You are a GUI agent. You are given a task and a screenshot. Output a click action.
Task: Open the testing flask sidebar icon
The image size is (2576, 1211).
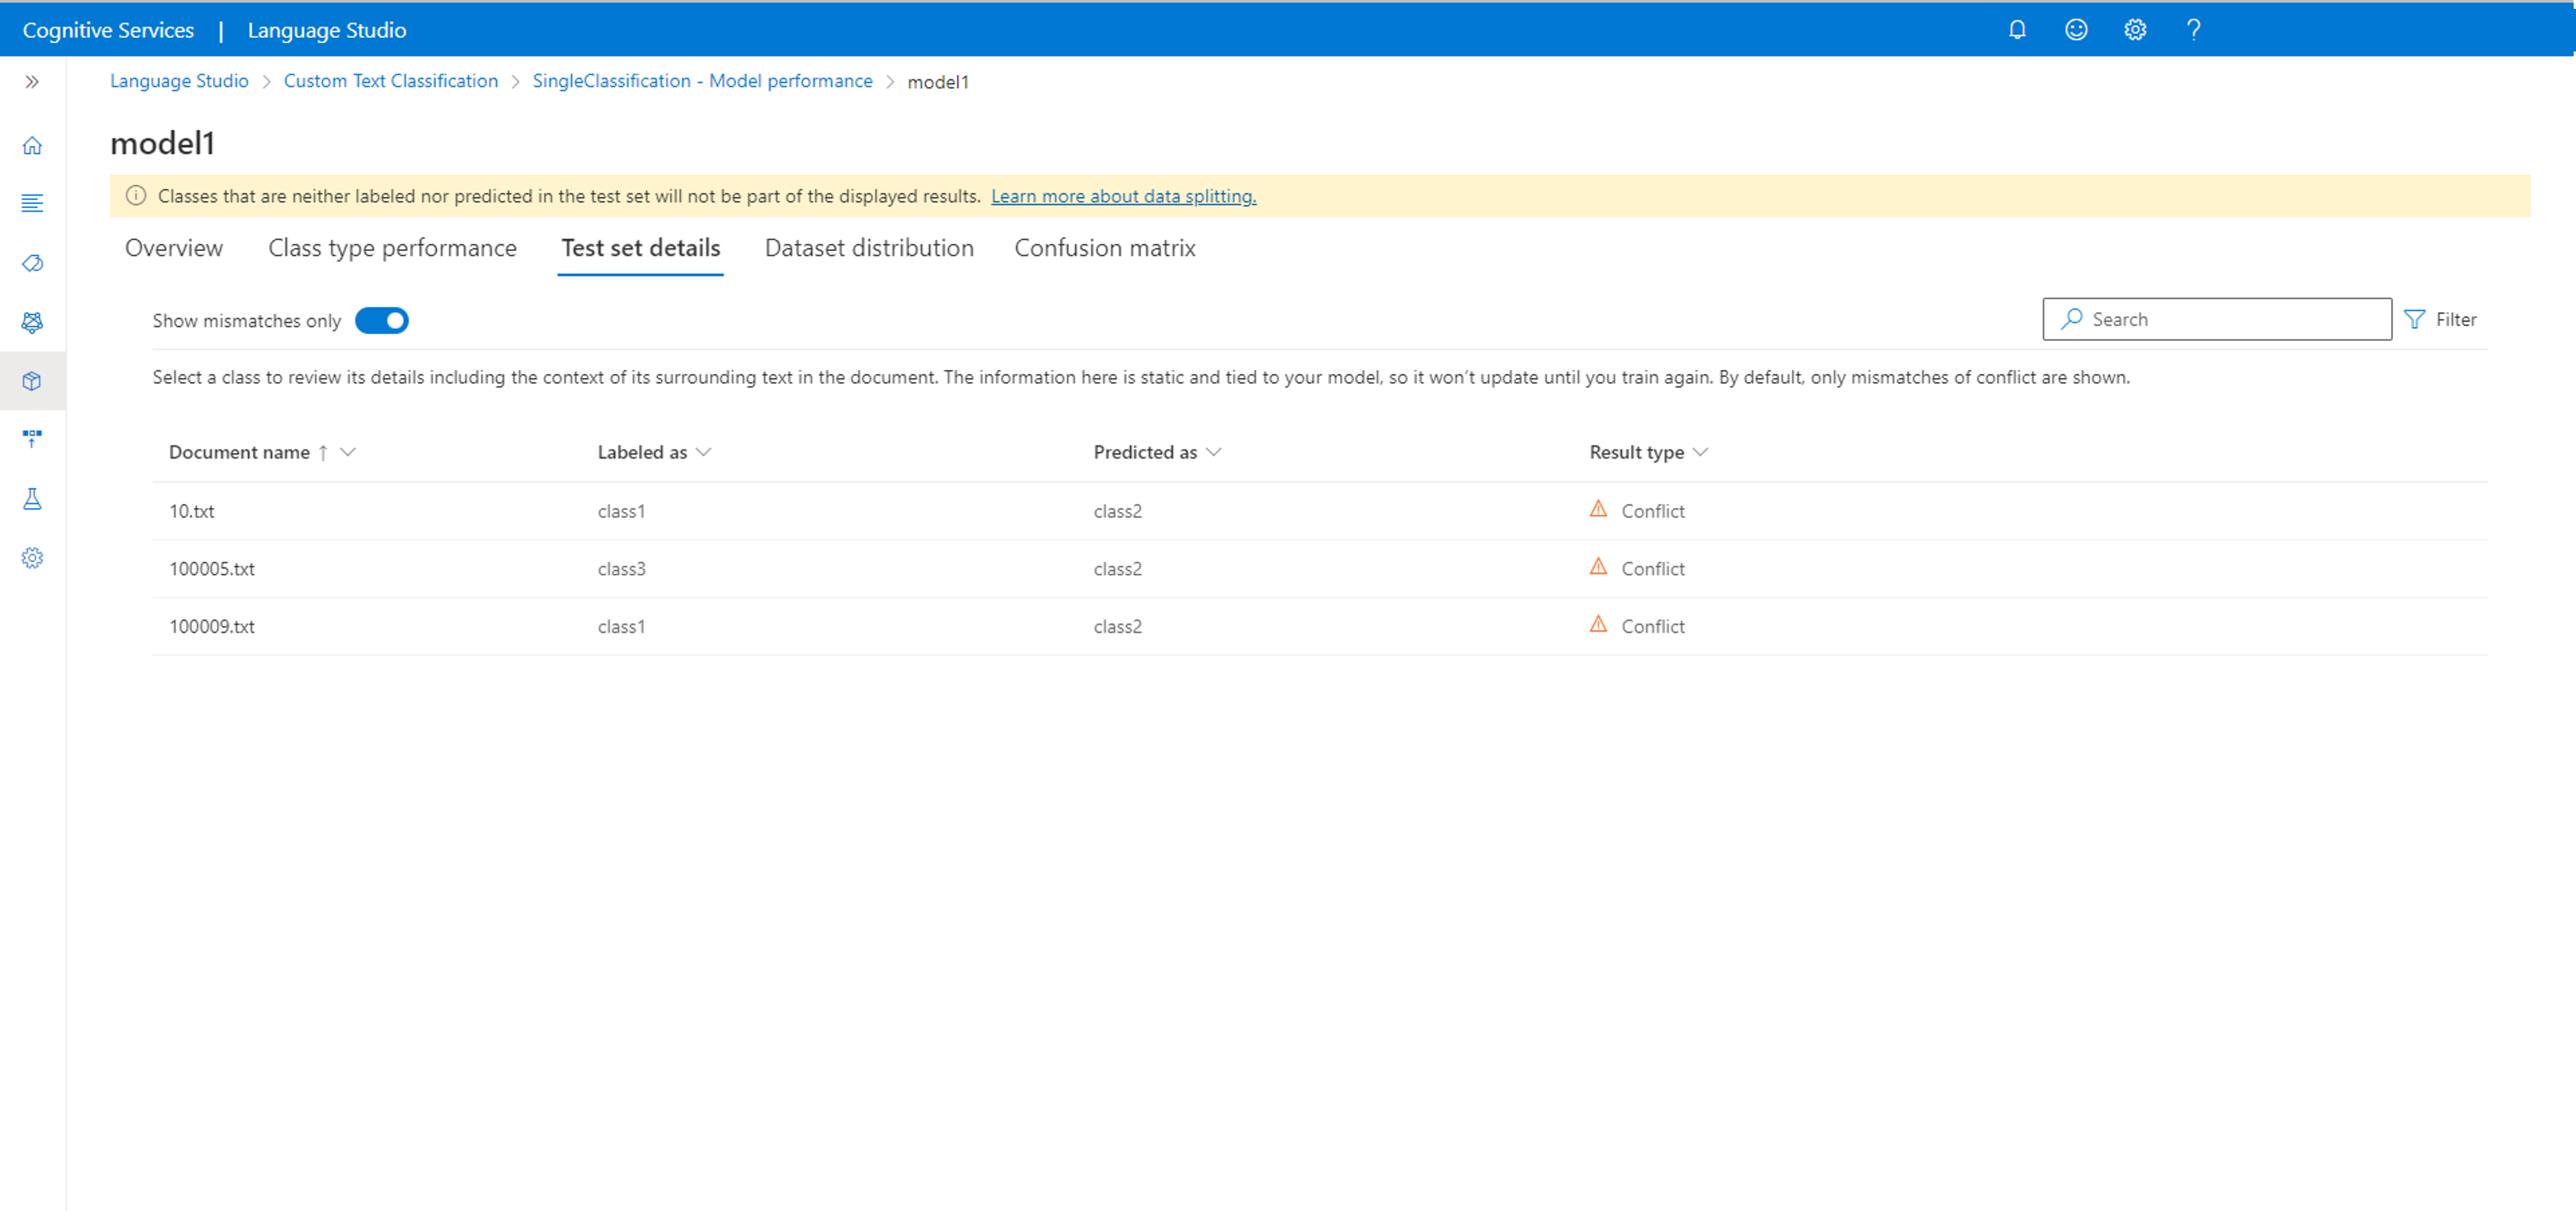[x=32, y=499]
